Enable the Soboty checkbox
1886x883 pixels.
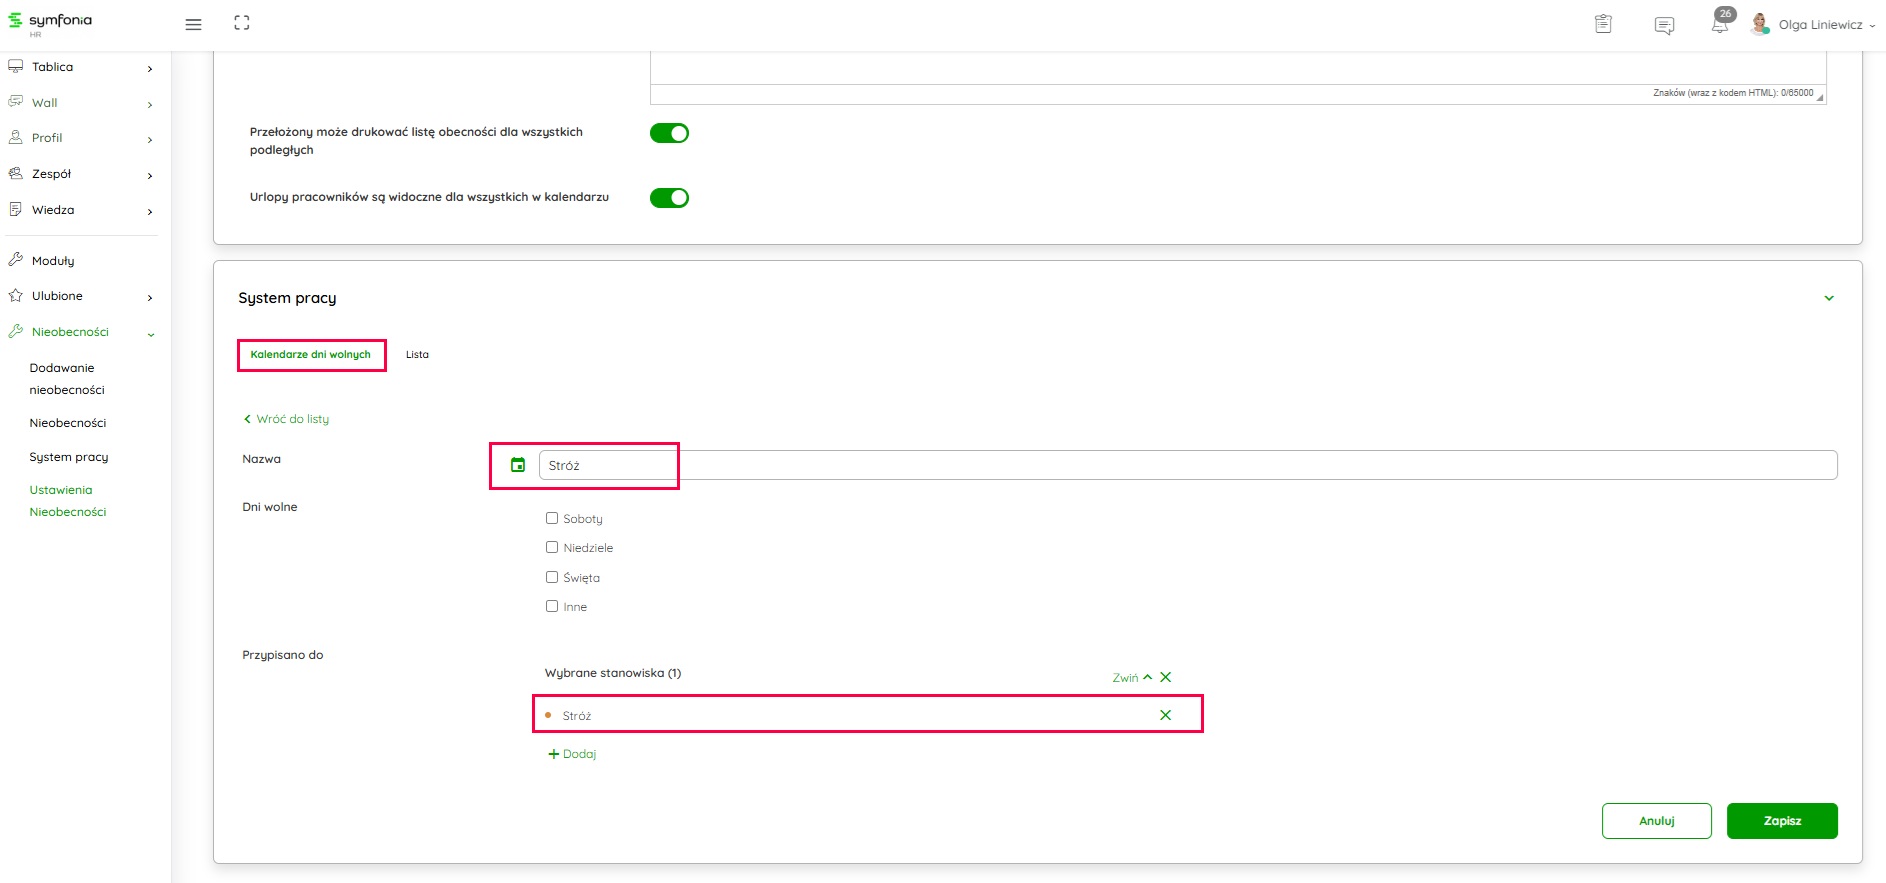pyautogui.click(x=552, y=518)
